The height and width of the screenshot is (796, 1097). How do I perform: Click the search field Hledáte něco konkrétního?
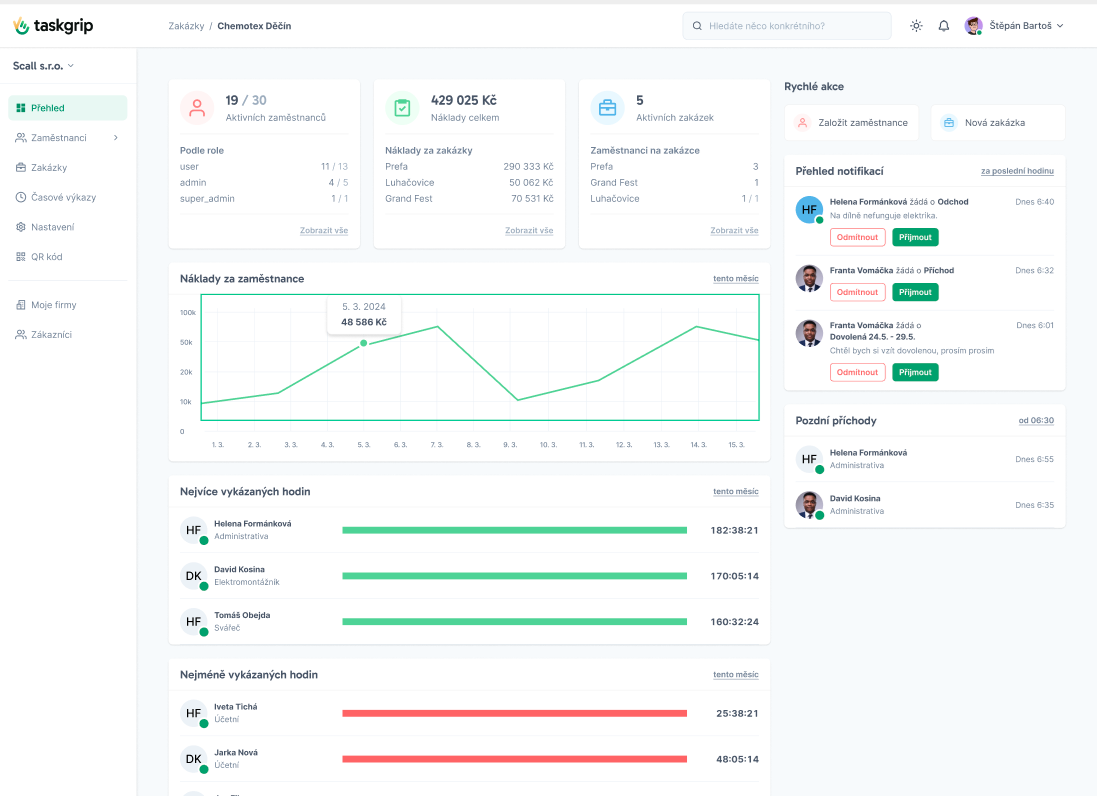(787, 26)
